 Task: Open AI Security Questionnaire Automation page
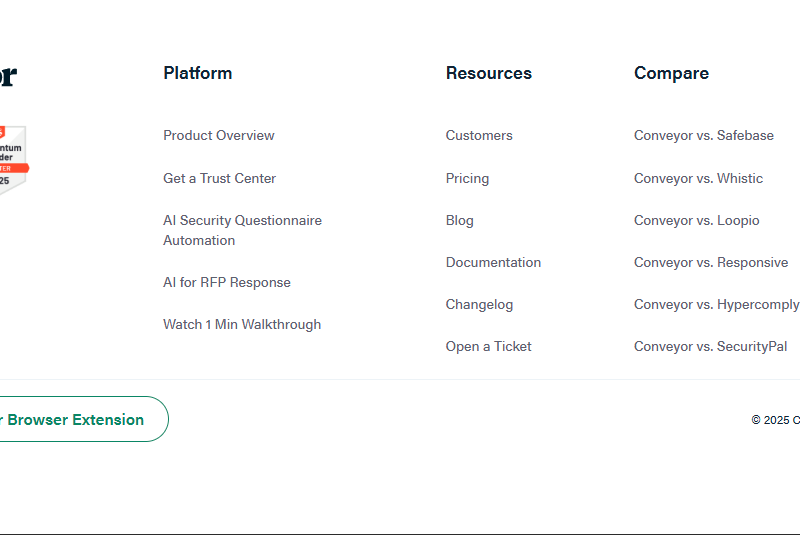[242, 230]
